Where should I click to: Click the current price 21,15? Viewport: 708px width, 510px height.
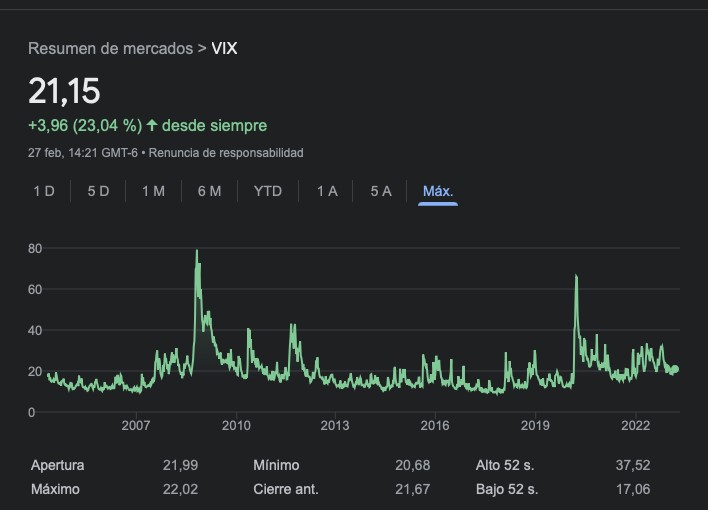[64, 92]
